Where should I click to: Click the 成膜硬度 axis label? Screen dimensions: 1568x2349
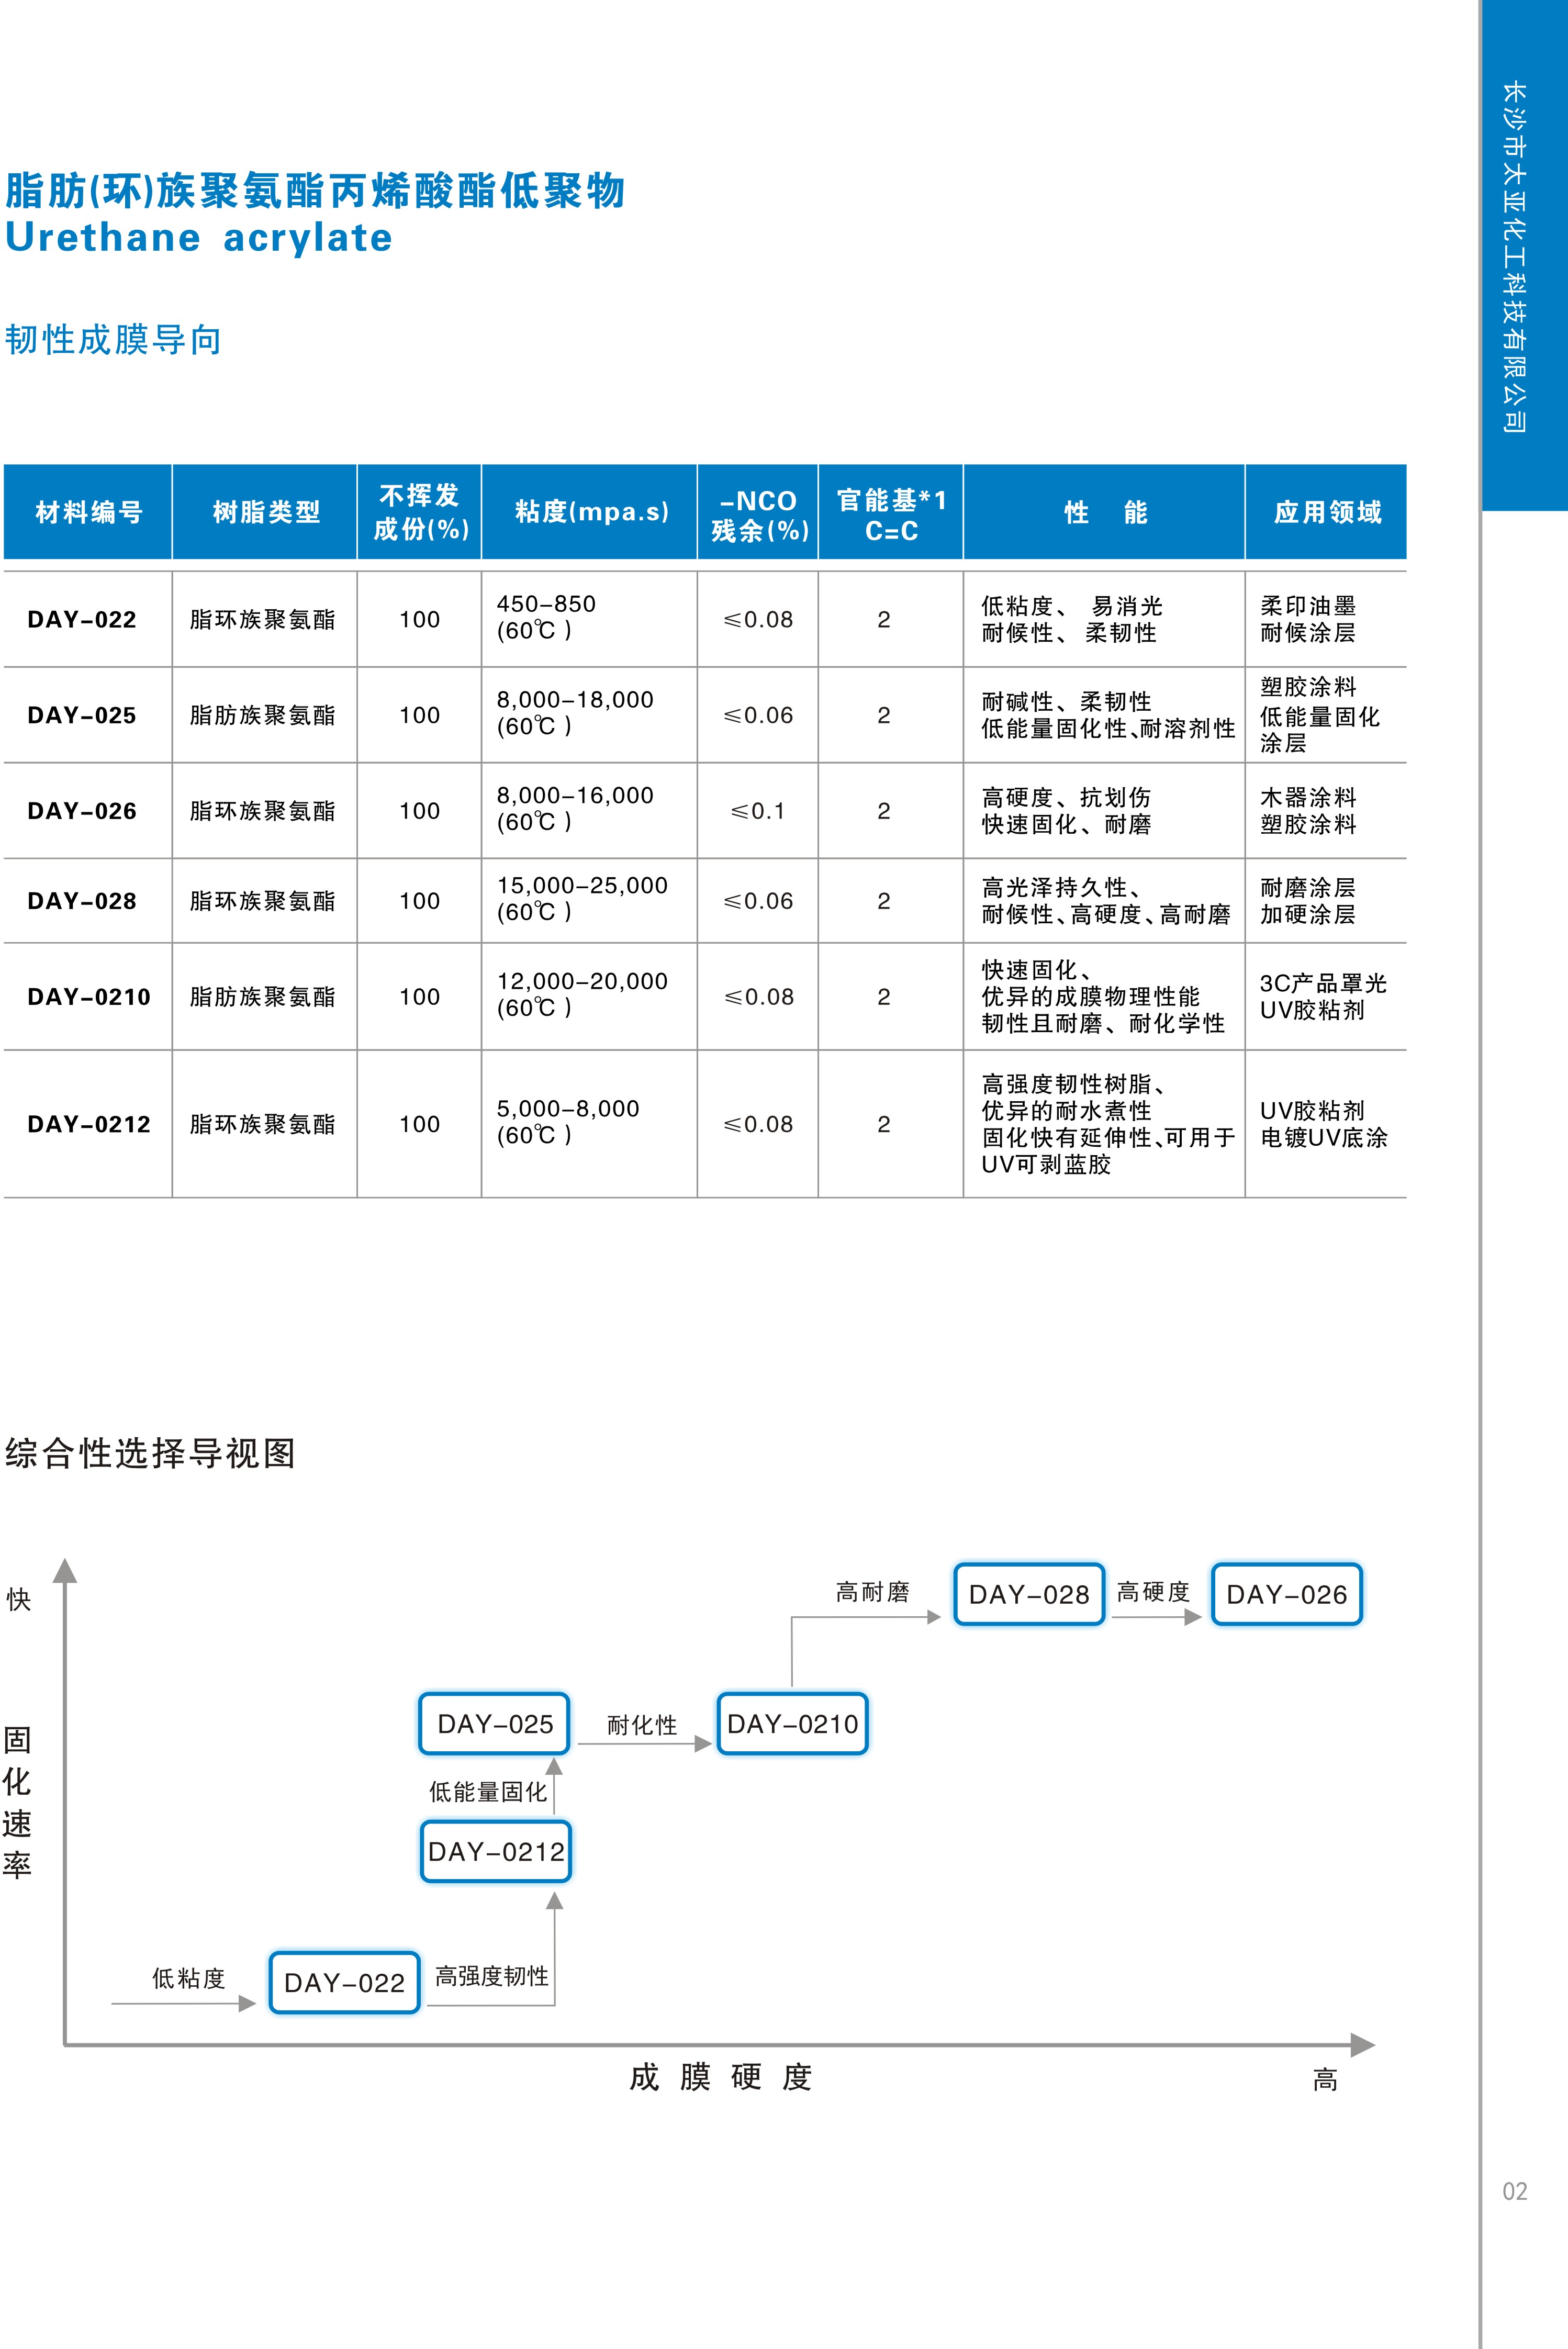(x=720, y=2077)
